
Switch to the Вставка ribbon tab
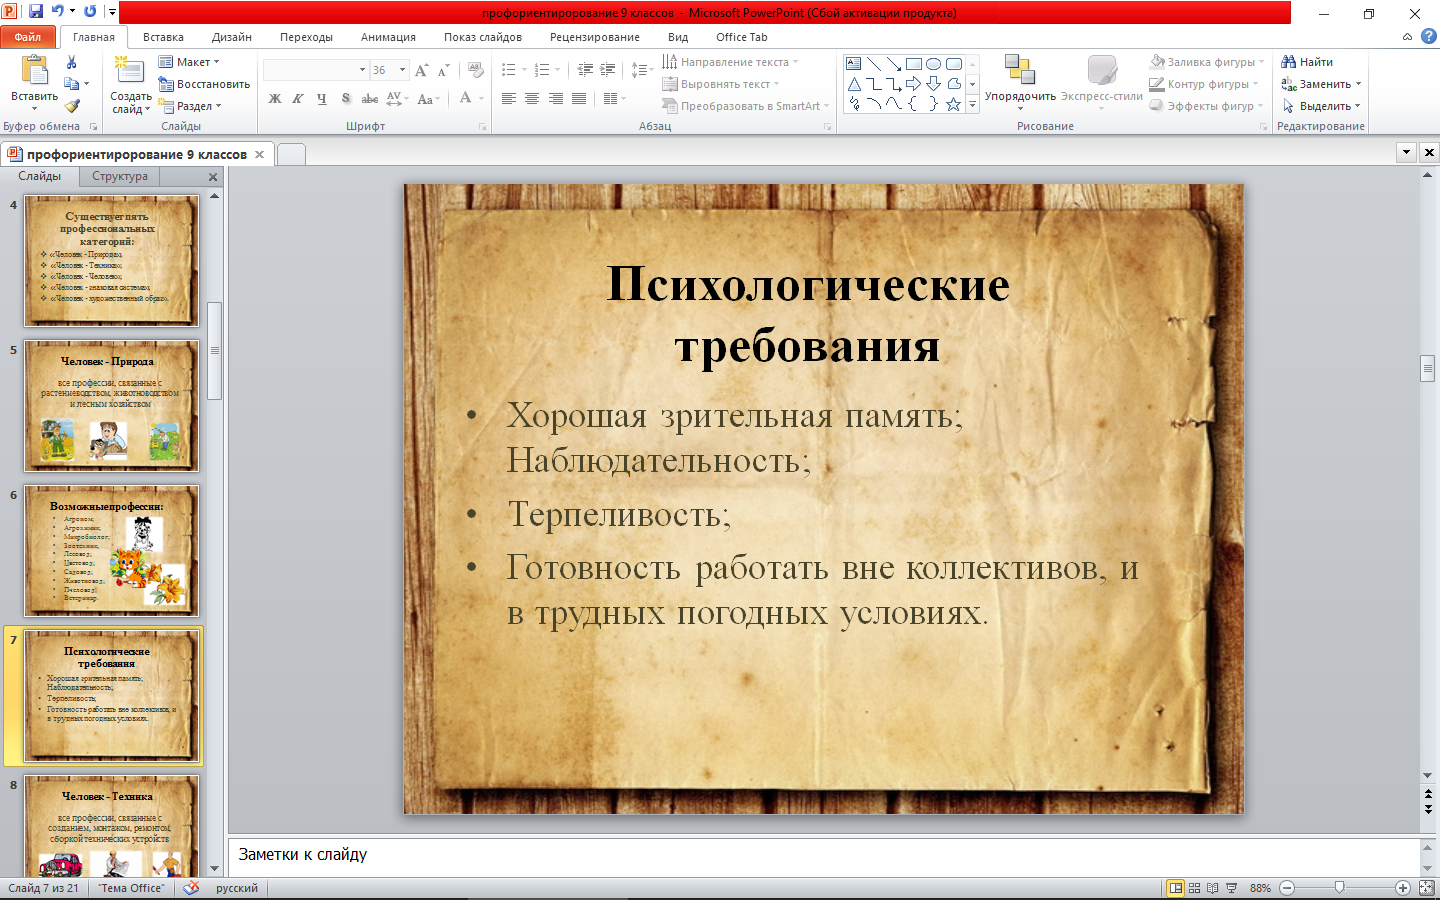click(163, 37)
